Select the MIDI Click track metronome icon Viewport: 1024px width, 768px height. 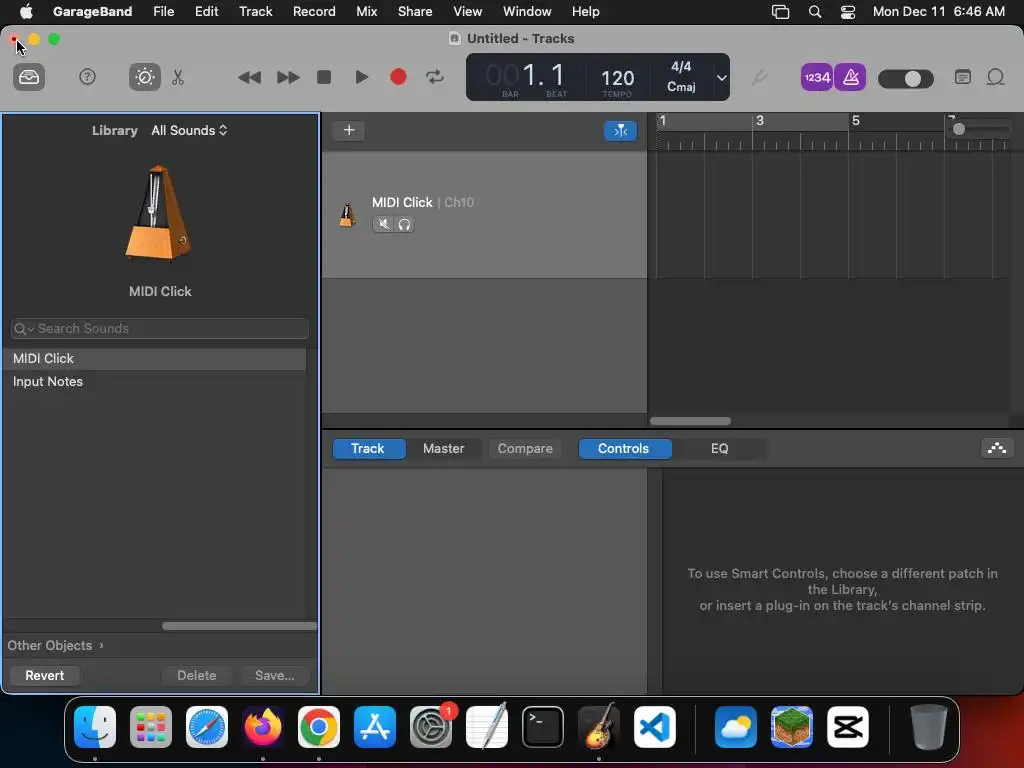coord(347,214)
